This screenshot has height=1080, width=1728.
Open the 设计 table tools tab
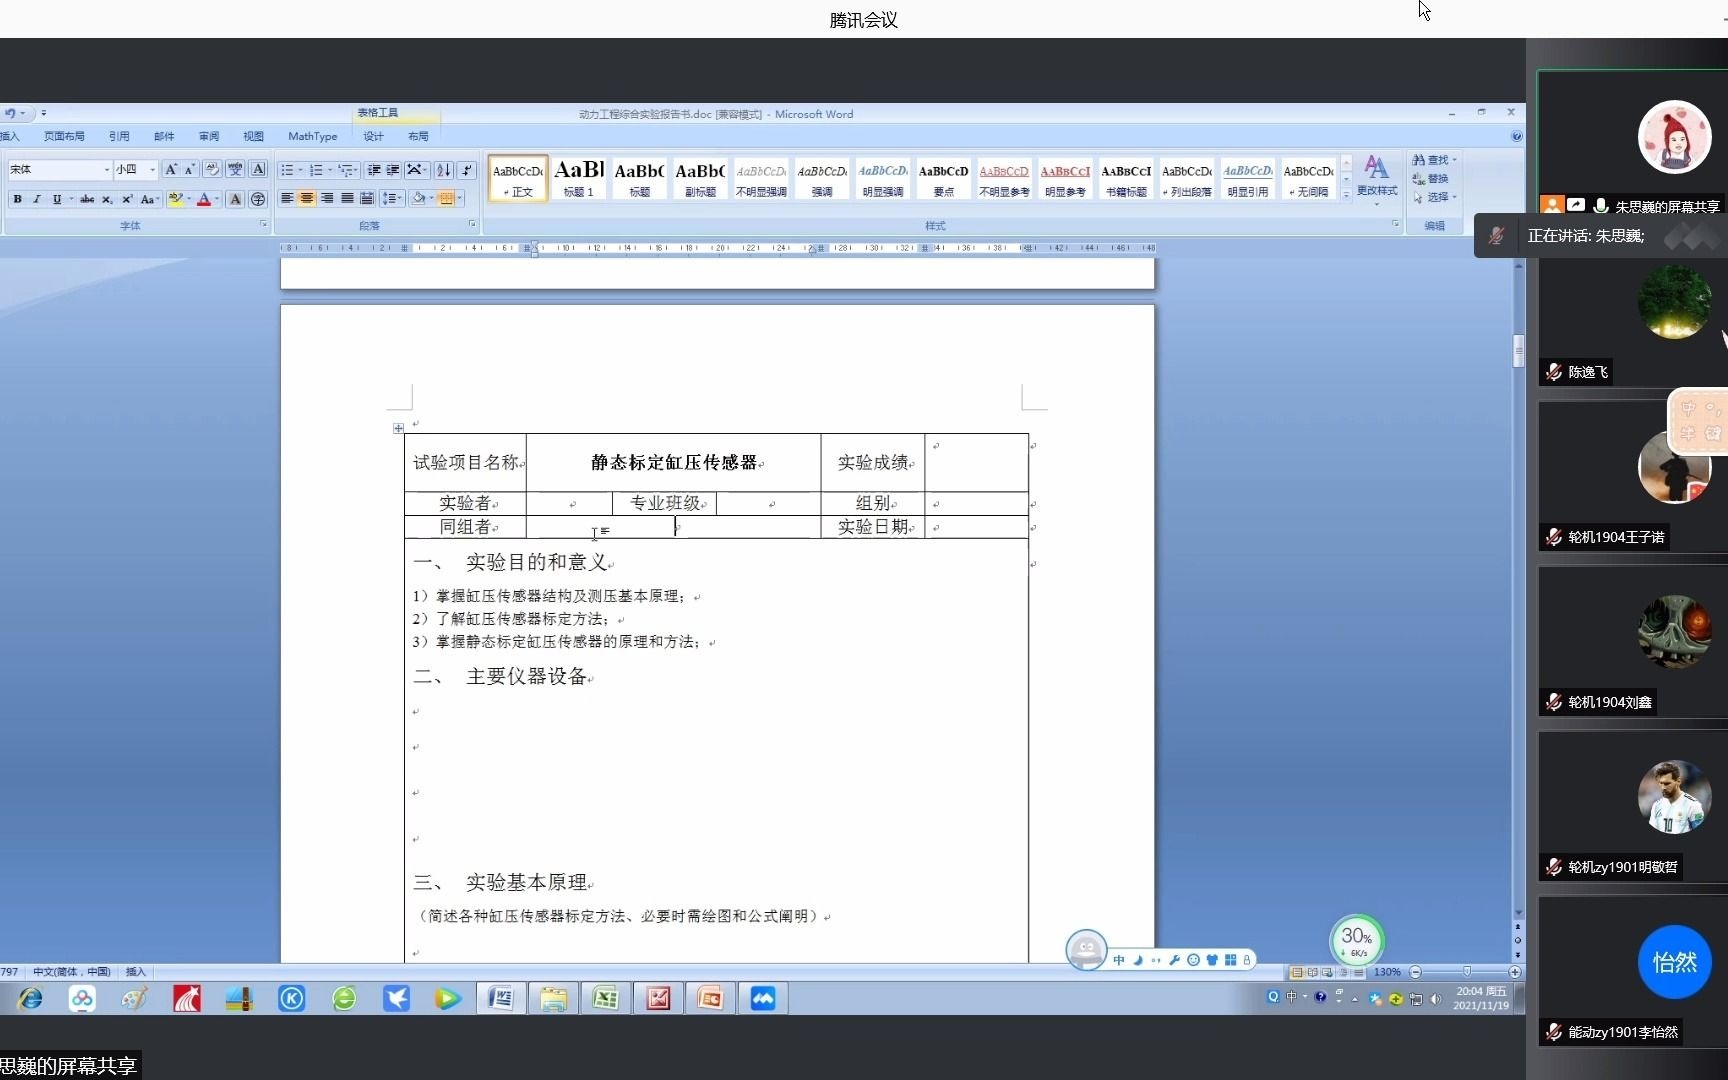[373, 136]
